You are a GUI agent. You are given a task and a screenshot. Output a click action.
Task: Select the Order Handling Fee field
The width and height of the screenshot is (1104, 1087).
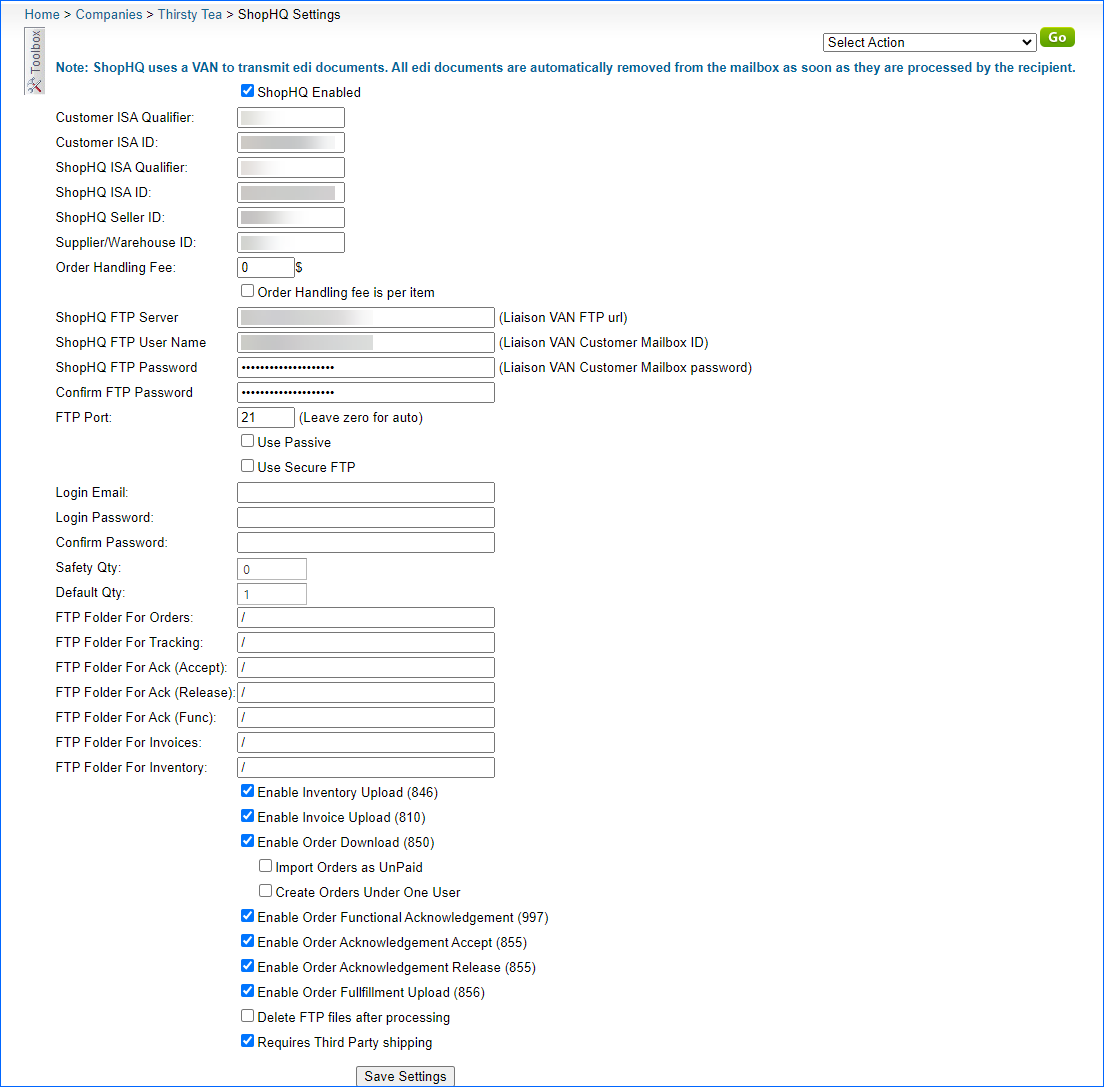point(266,267)
